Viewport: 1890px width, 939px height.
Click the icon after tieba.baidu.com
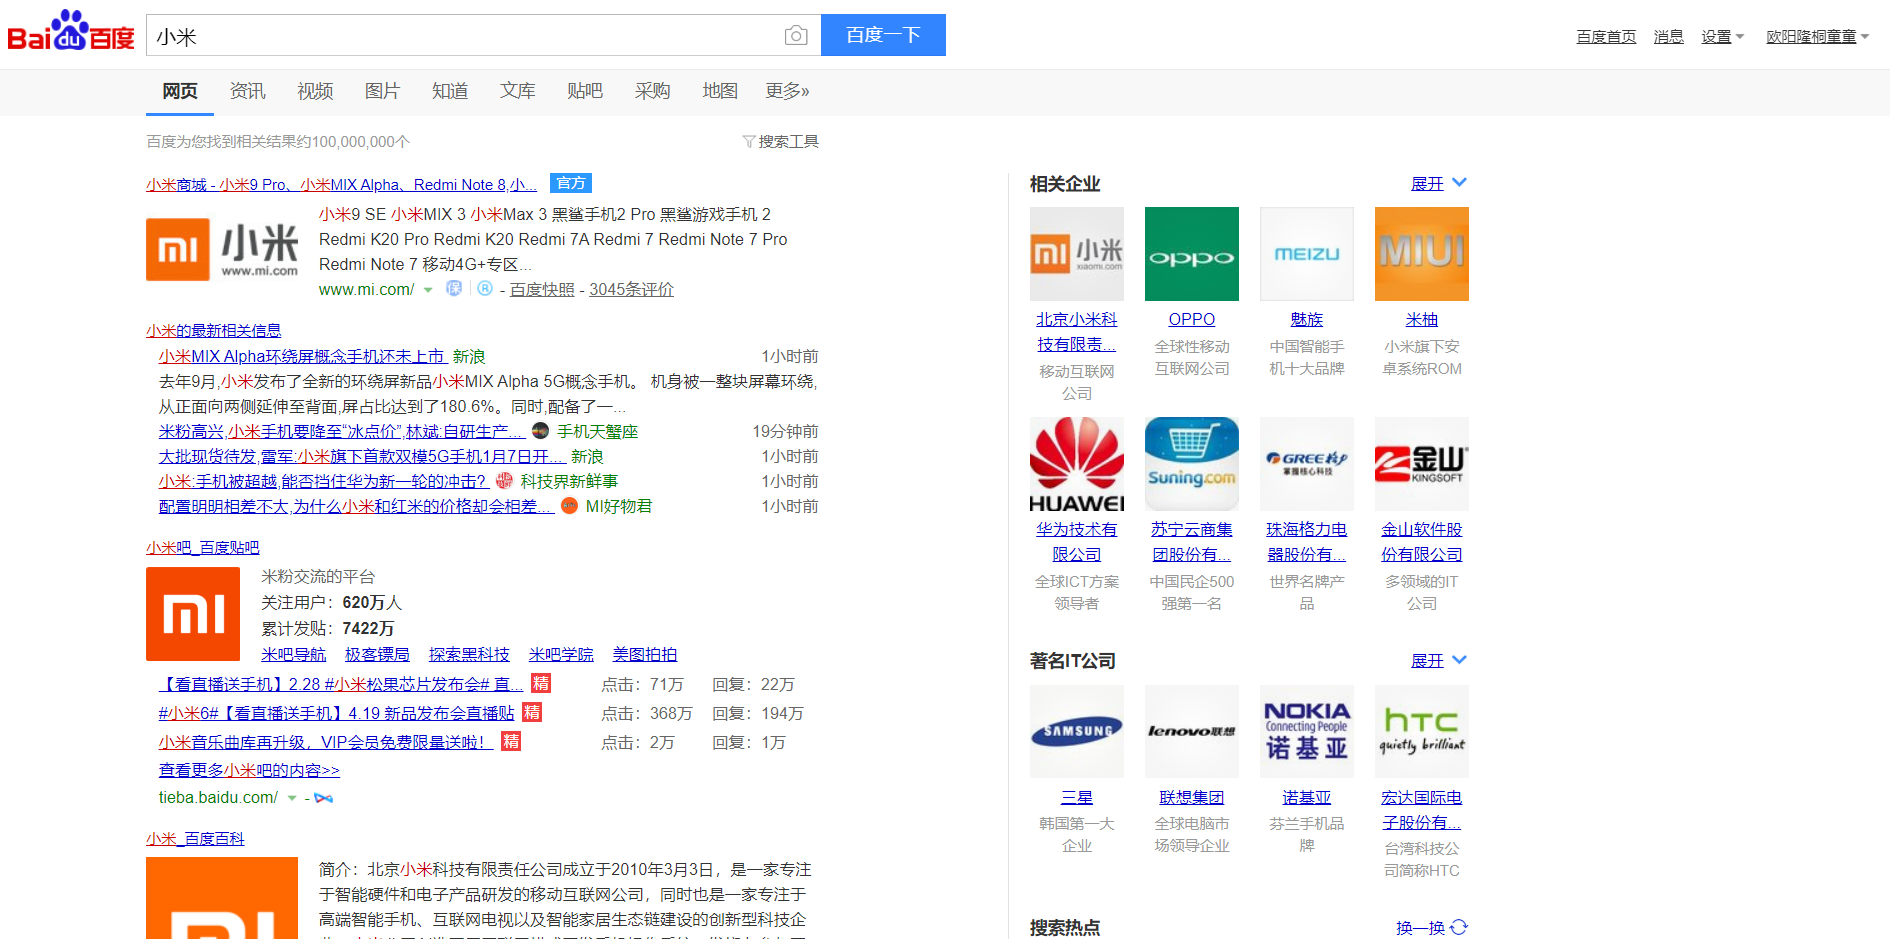(323, 798)
